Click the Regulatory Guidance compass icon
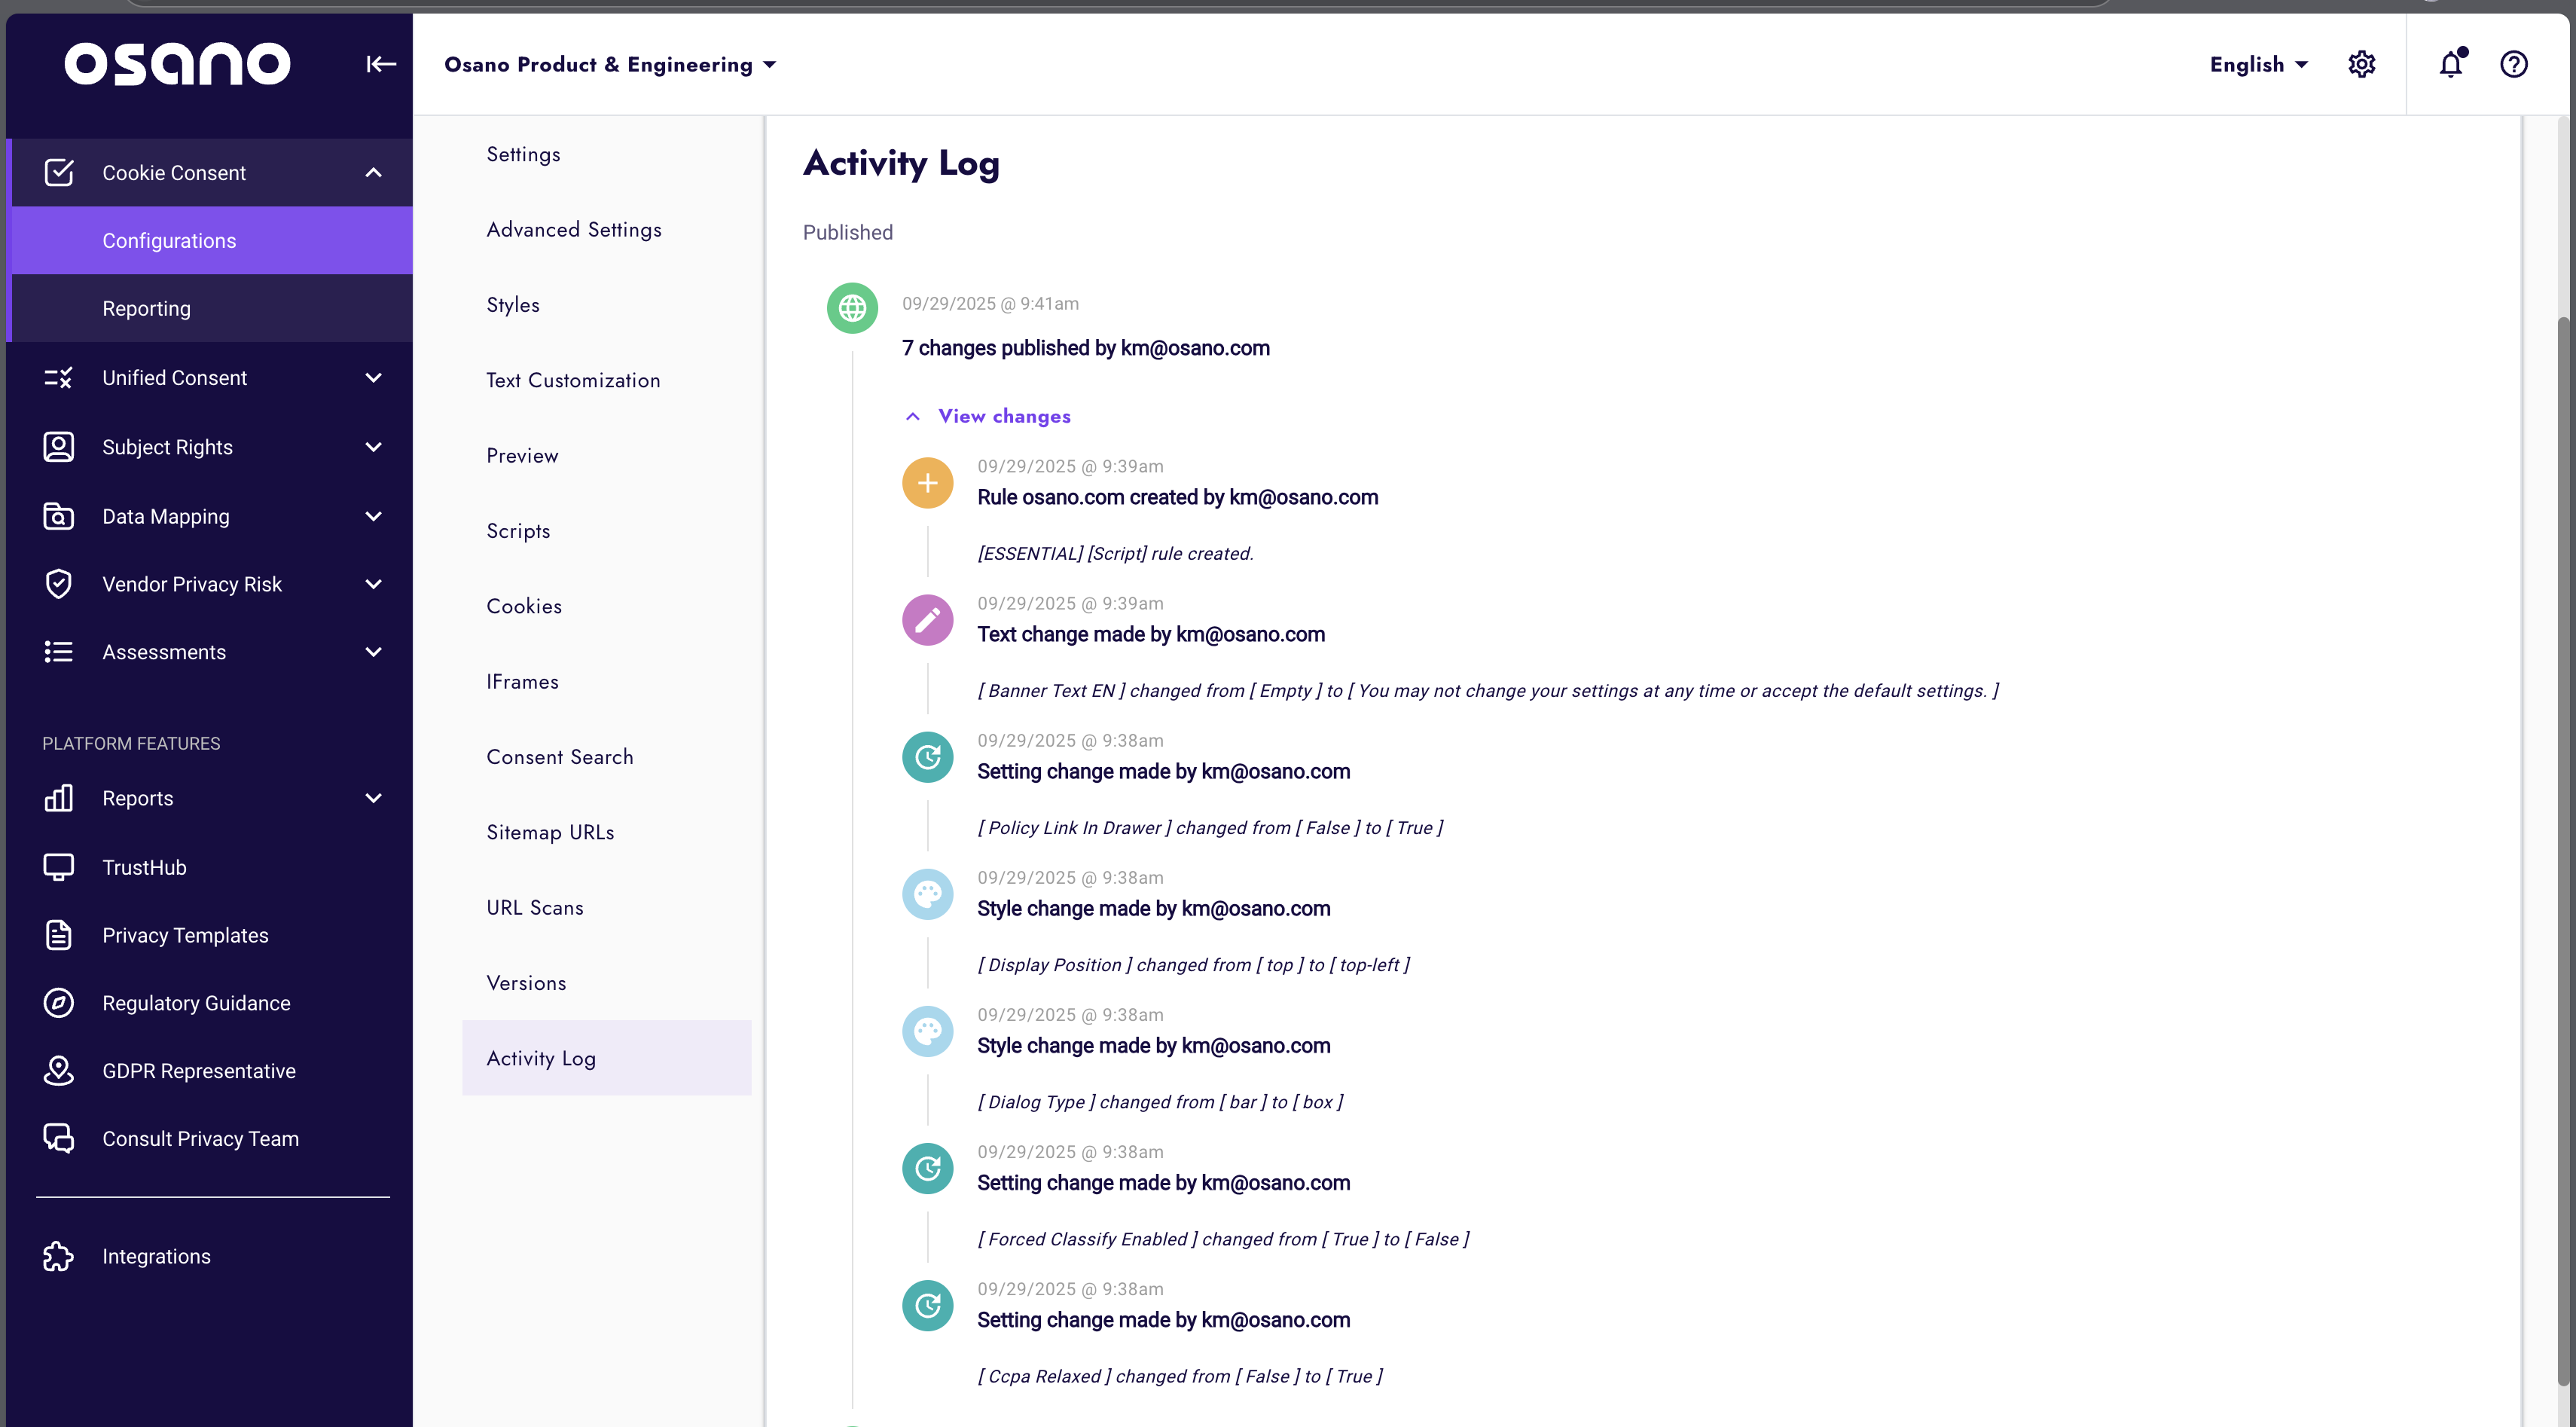The image size is (2576, 1427). click(x=58, y=1002)
